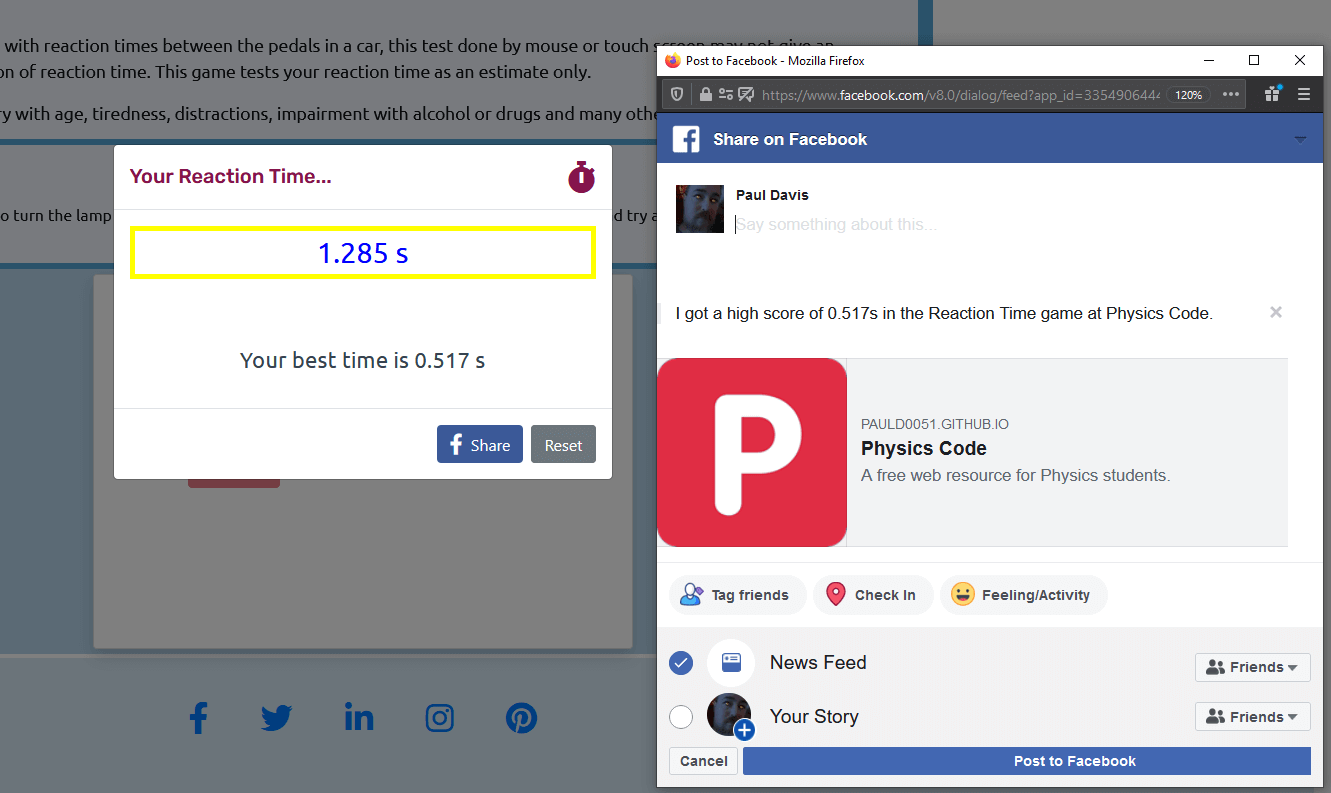Image resolution: width=1331 pixels, height=793 pixels.
Task: Click the PAULD0051.GITHUB.IO domain text
Action: tap(935, 425)
